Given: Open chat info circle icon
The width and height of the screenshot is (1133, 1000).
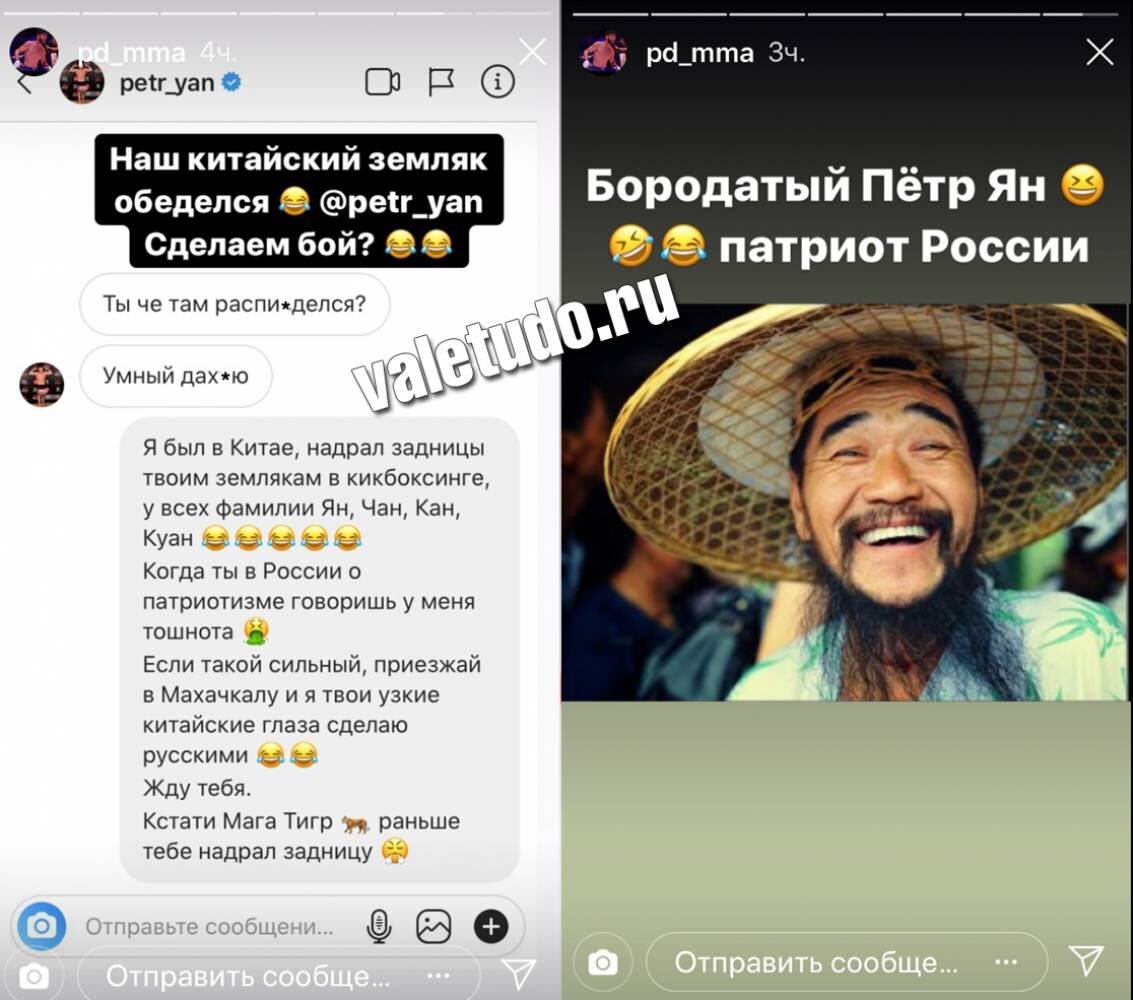Looking at the screenshot, I should point(498,82).
